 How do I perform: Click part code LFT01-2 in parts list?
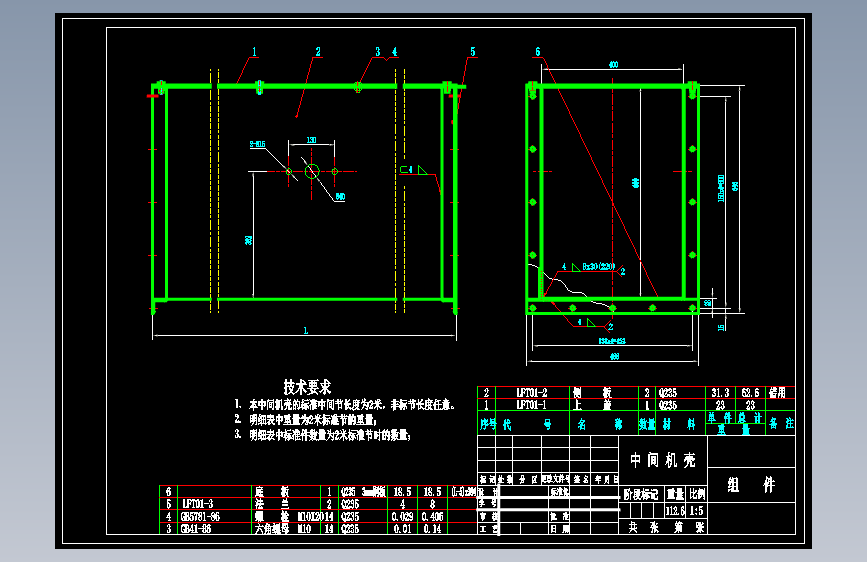(x=531, y=393)
